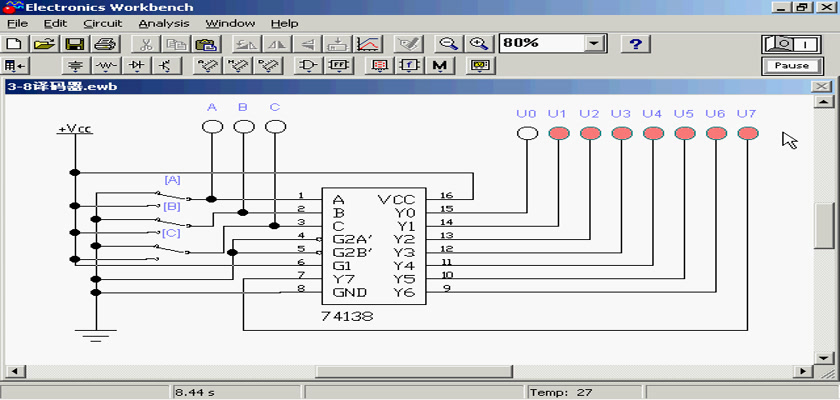This screenshot has width=840, height=400.
Task: Open the Transistors parts bin
Action: pyautogui.click(x=167, y=66)
